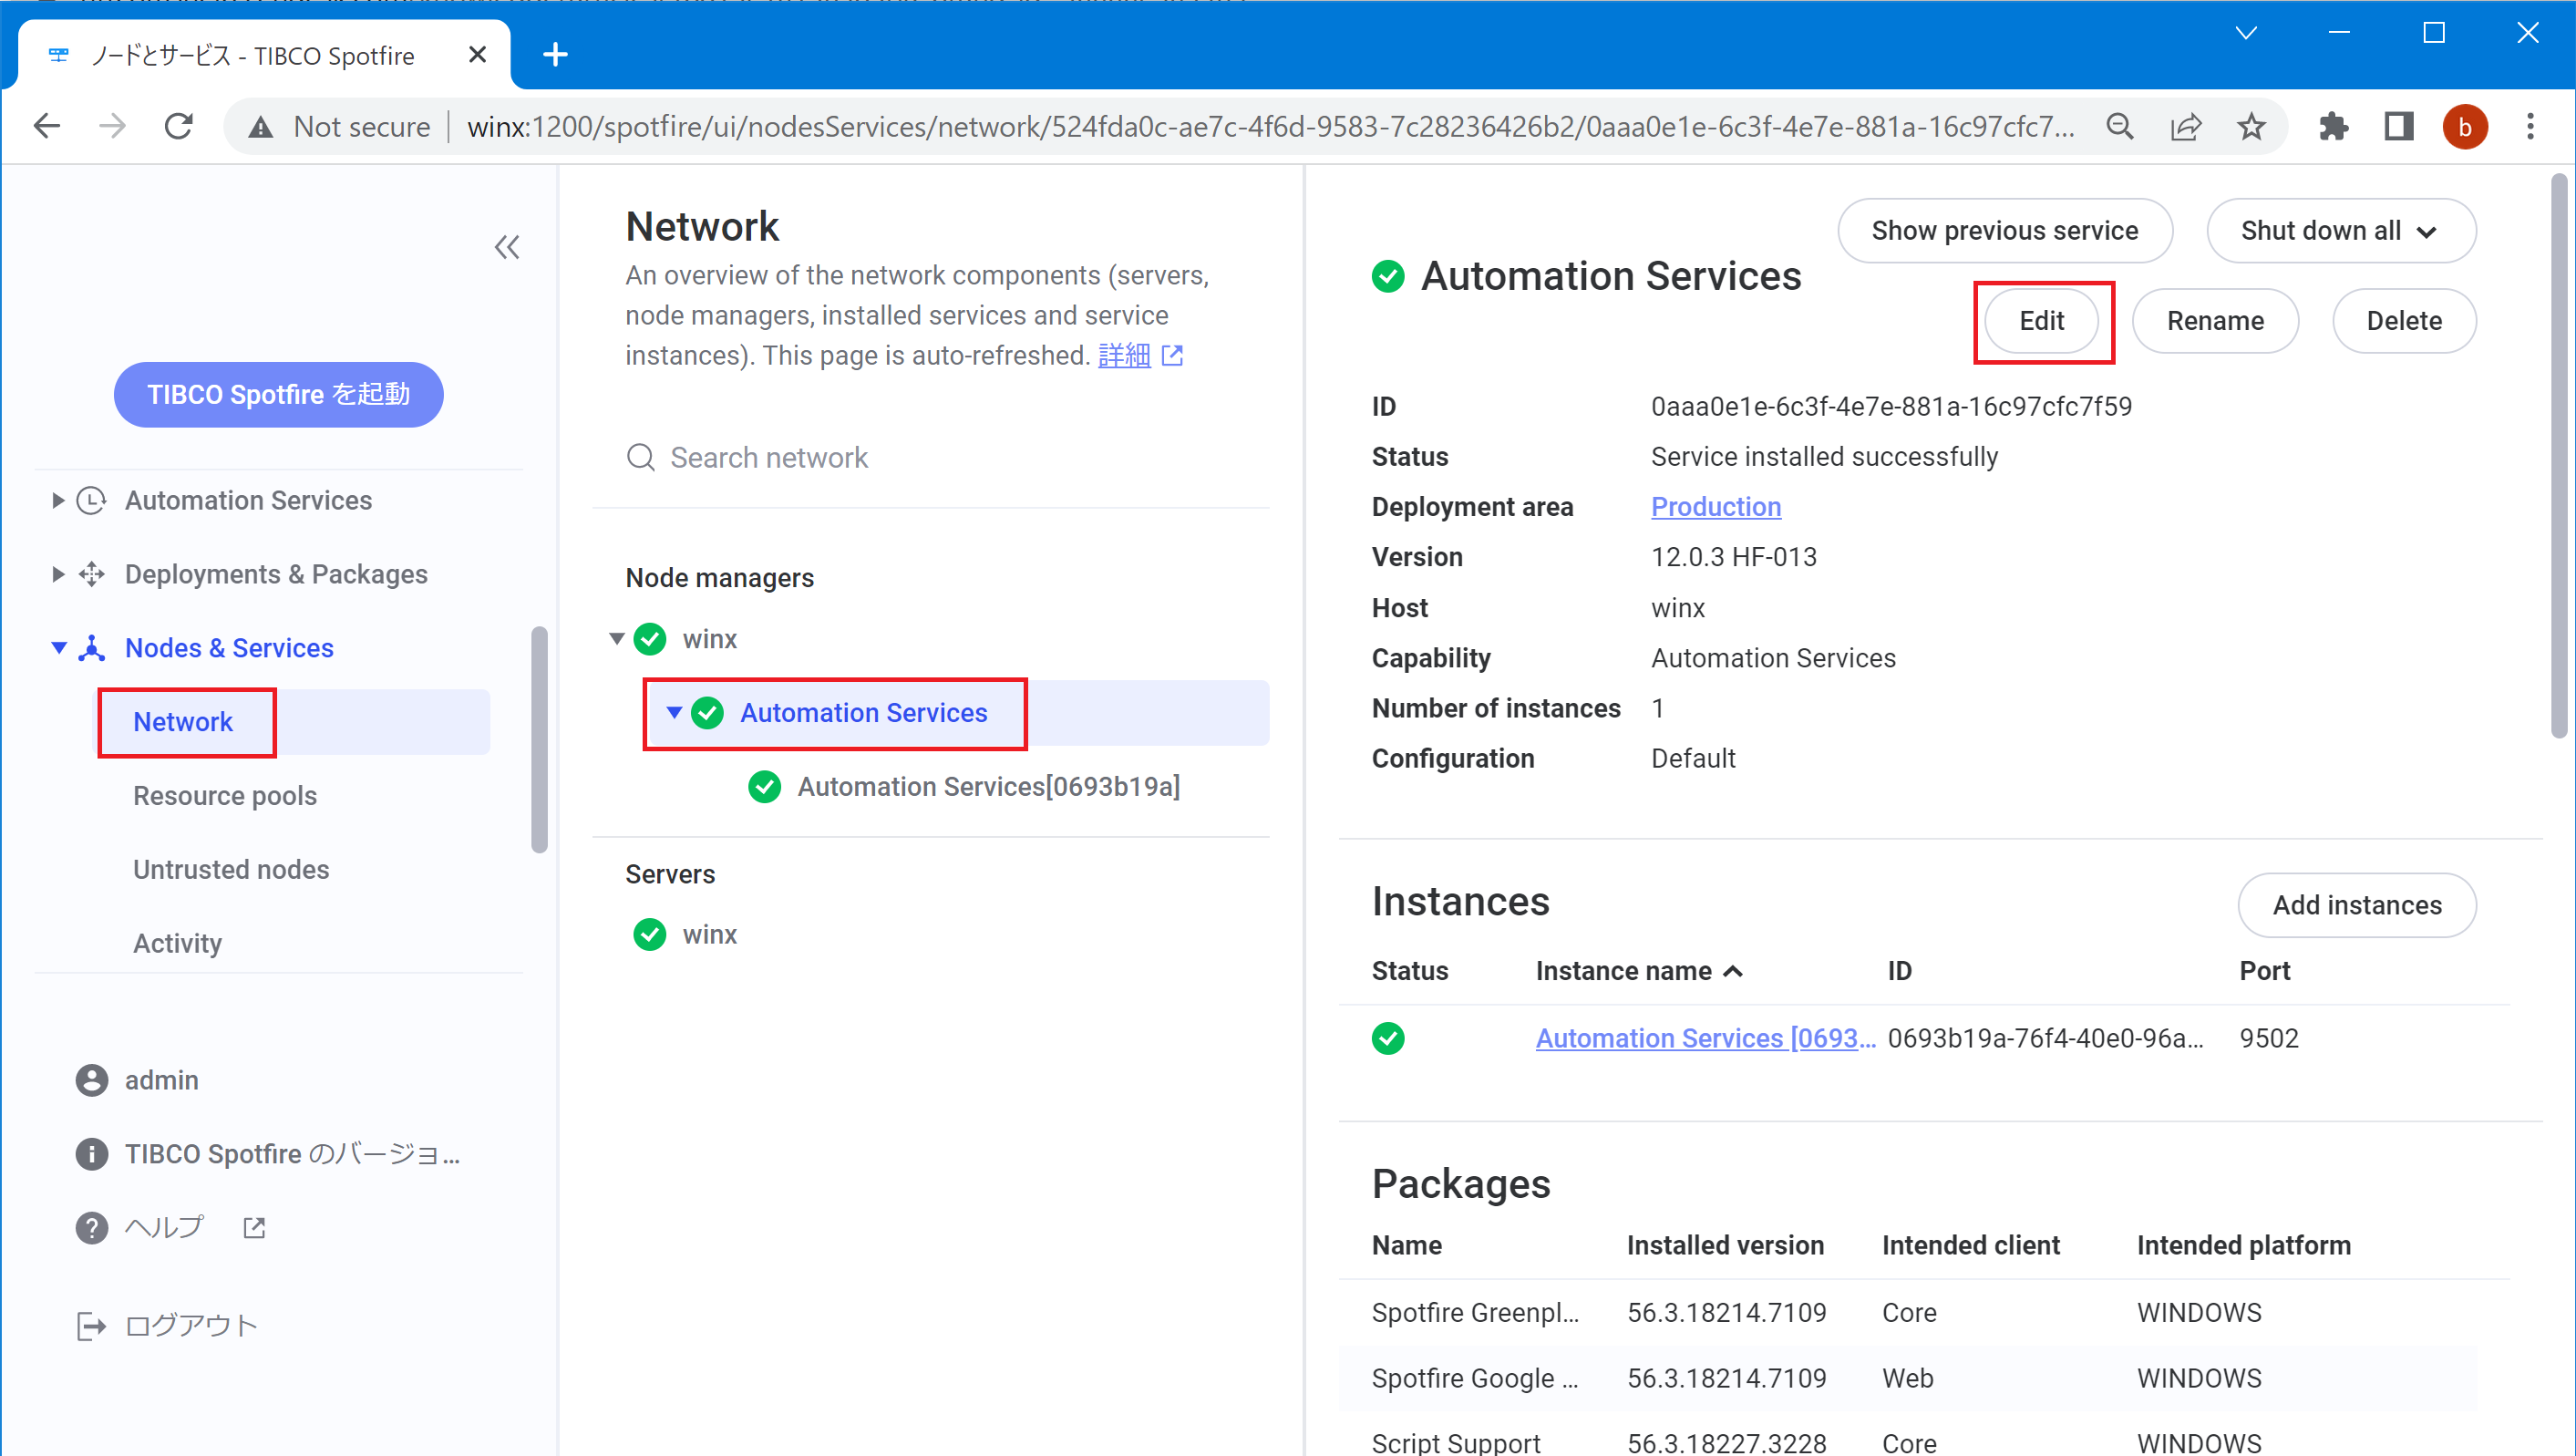The width and height of the screenshot is (2576, 1456).
Task: Sort by the Instance name column header
Action: point(1639,971)
